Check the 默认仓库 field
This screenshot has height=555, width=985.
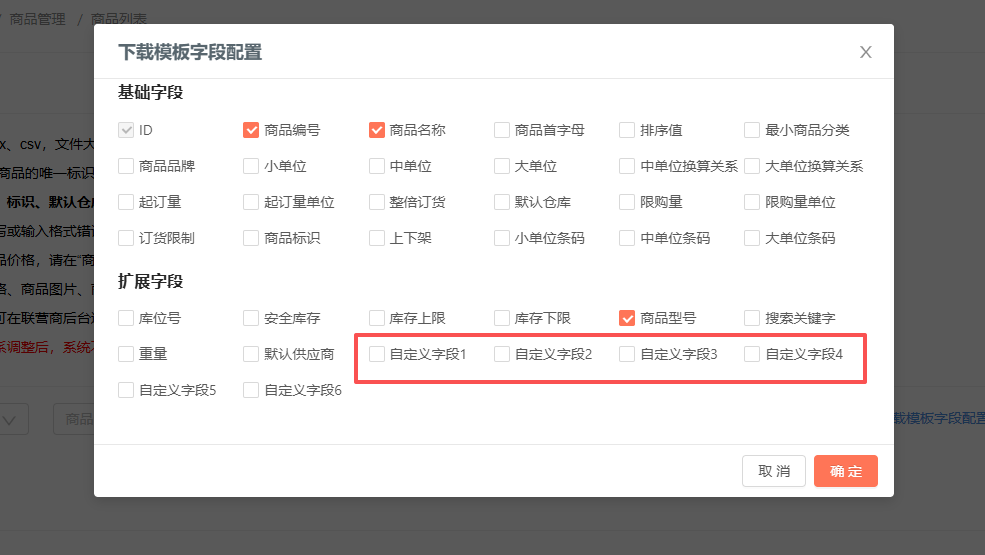tap(501, 202)
